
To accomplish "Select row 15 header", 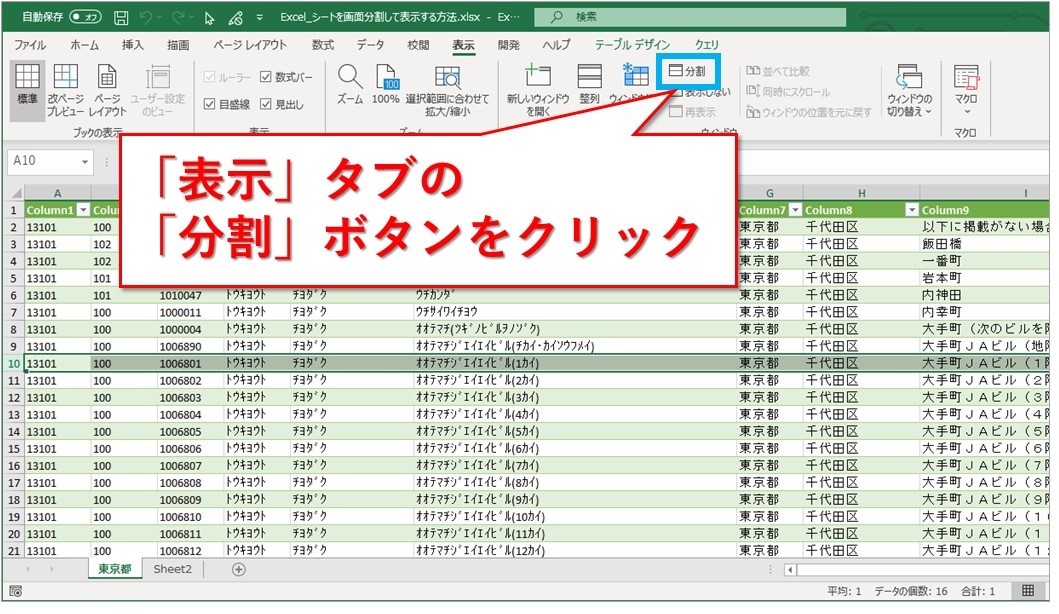I will pyautogui.click(x=14, y=449).
